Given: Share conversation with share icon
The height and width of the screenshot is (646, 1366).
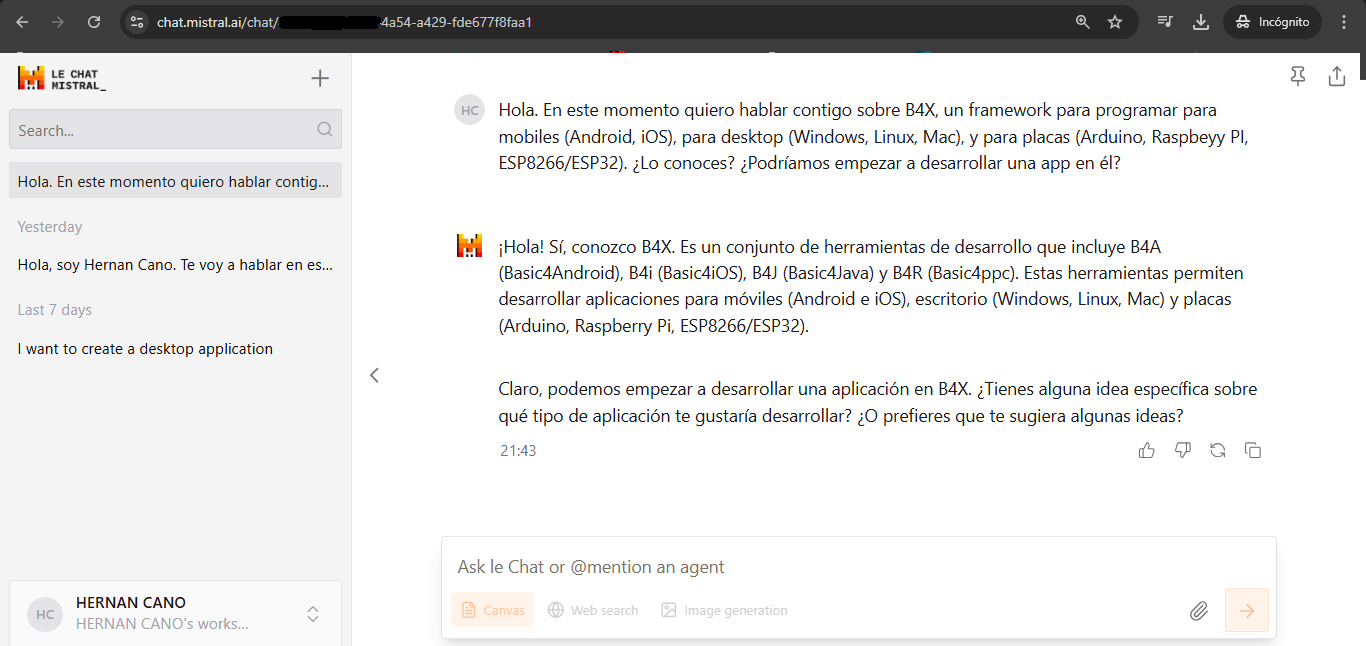Looking at the screenshot, I should click(1337, 77).
